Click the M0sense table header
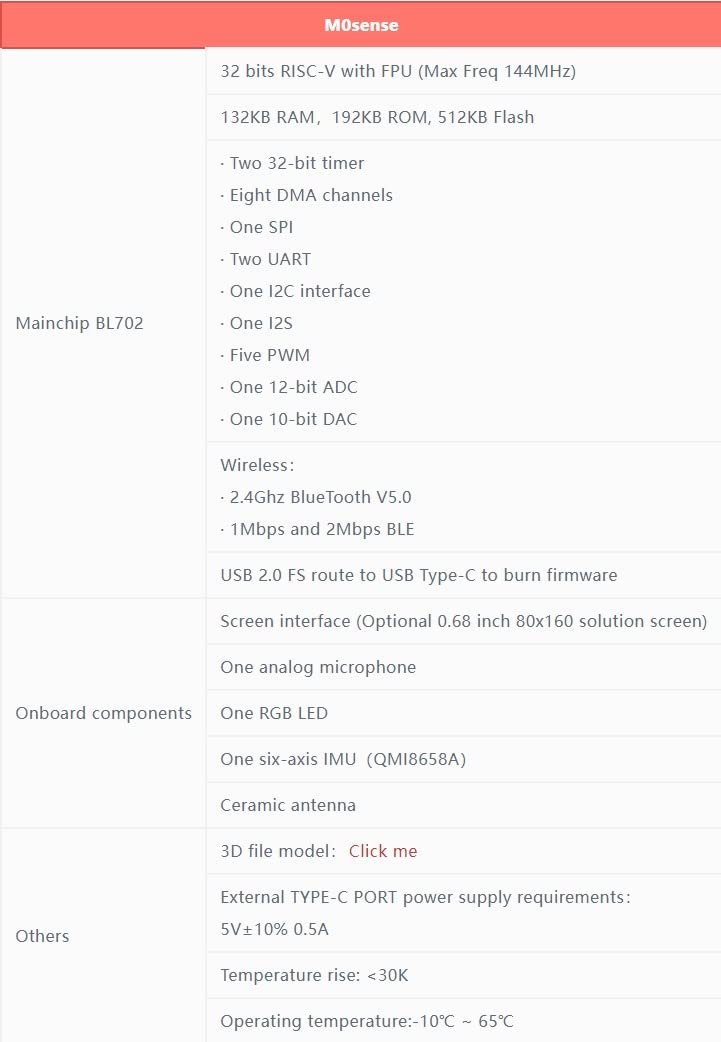 [361, 26]
